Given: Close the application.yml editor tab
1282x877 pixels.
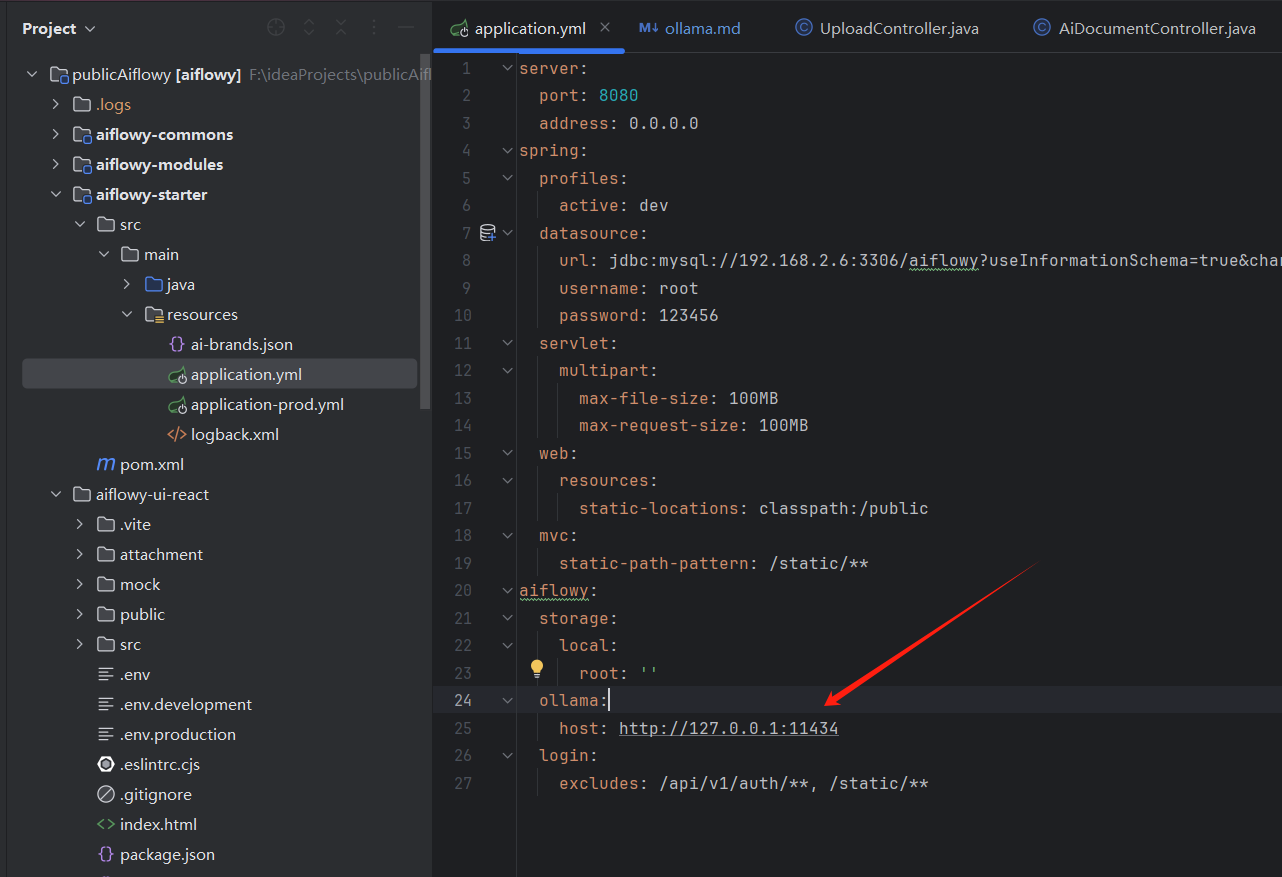Looking at the screenshot, I should pyautogui.click(x=605, y=28).
